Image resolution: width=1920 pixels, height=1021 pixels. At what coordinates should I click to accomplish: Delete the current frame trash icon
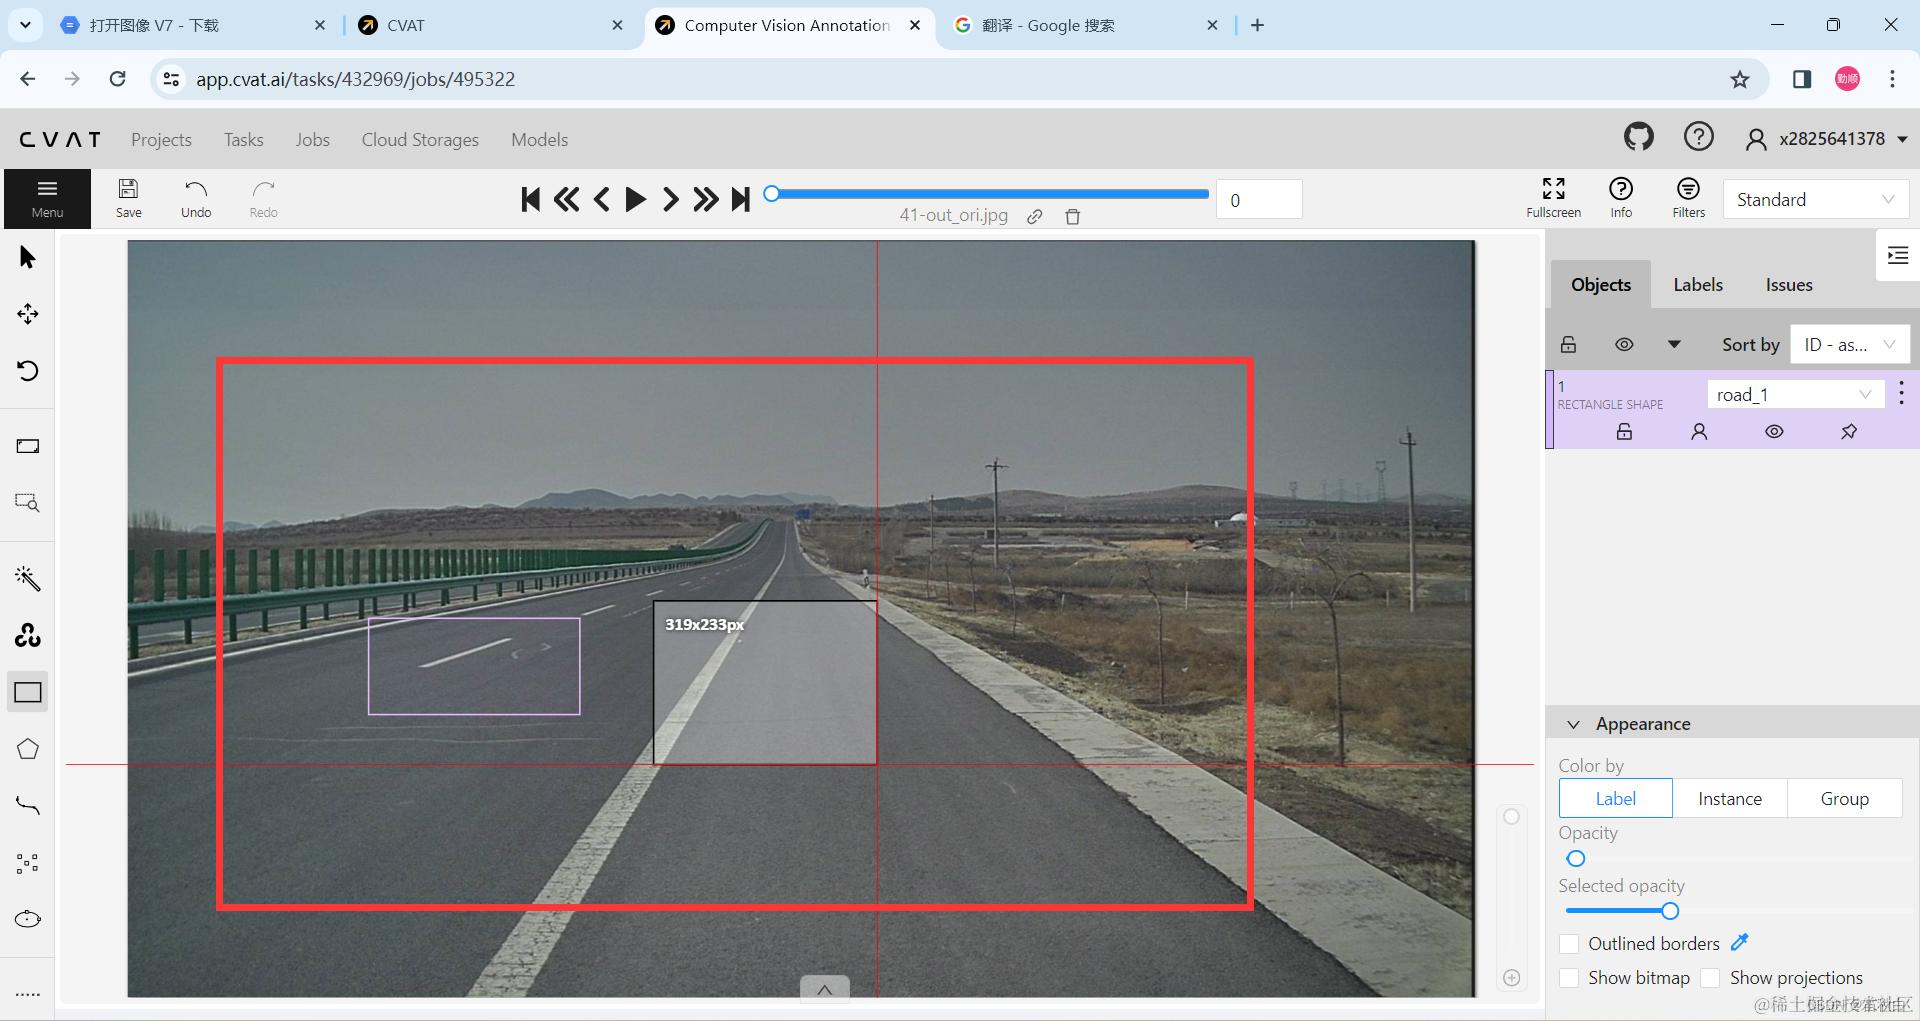(x=1073, y=216)
